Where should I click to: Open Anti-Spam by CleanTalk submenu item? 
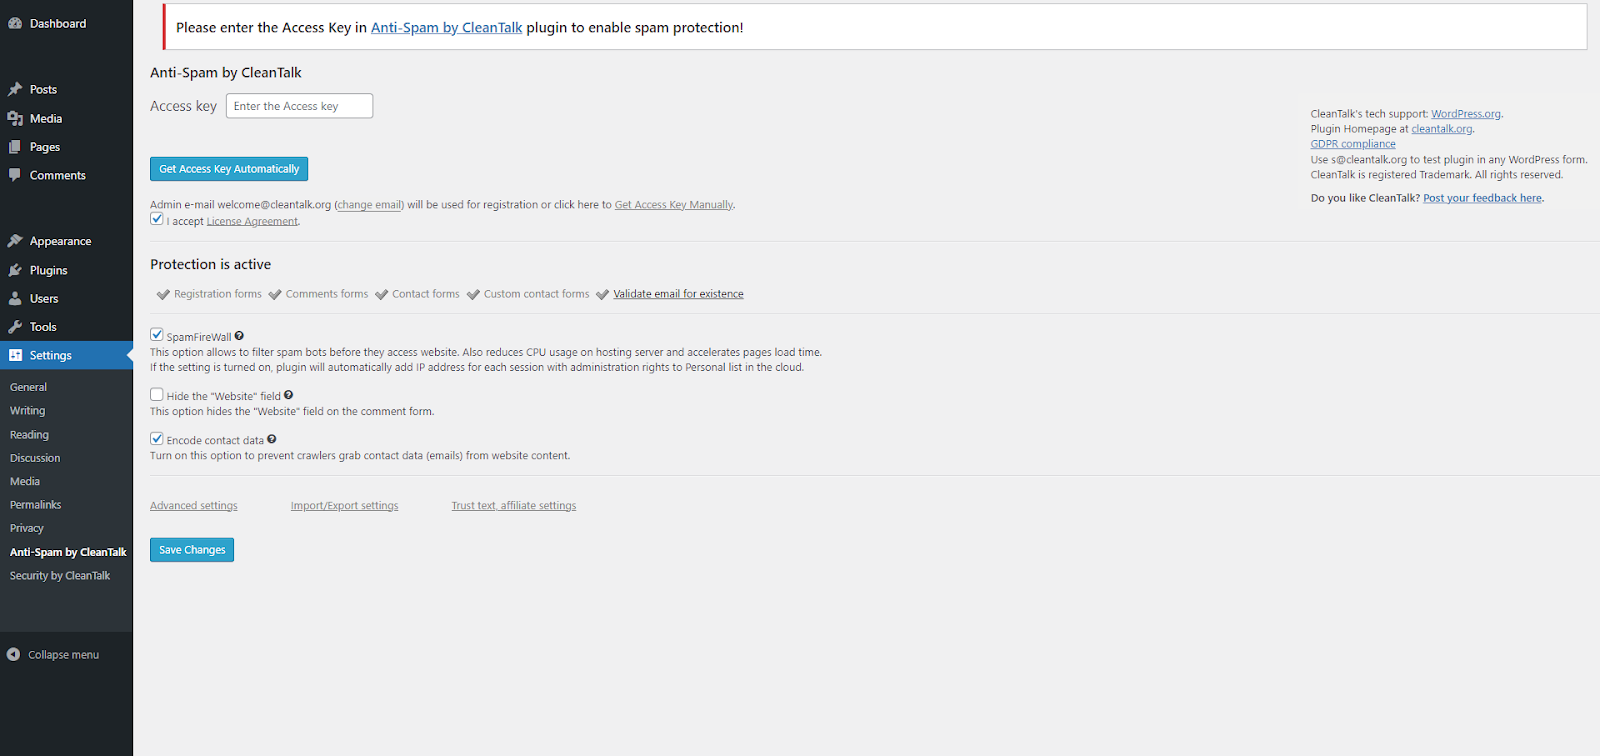(68, 552)
